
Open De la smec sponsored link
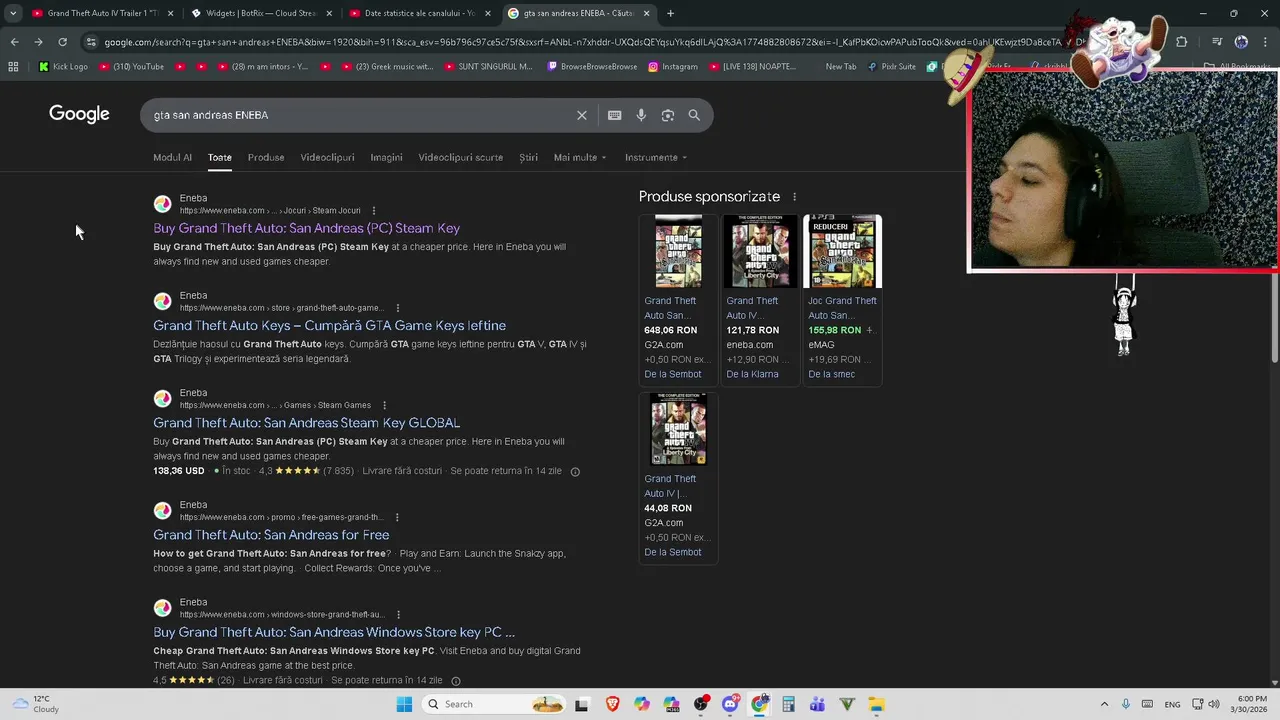tap(831, 374)
